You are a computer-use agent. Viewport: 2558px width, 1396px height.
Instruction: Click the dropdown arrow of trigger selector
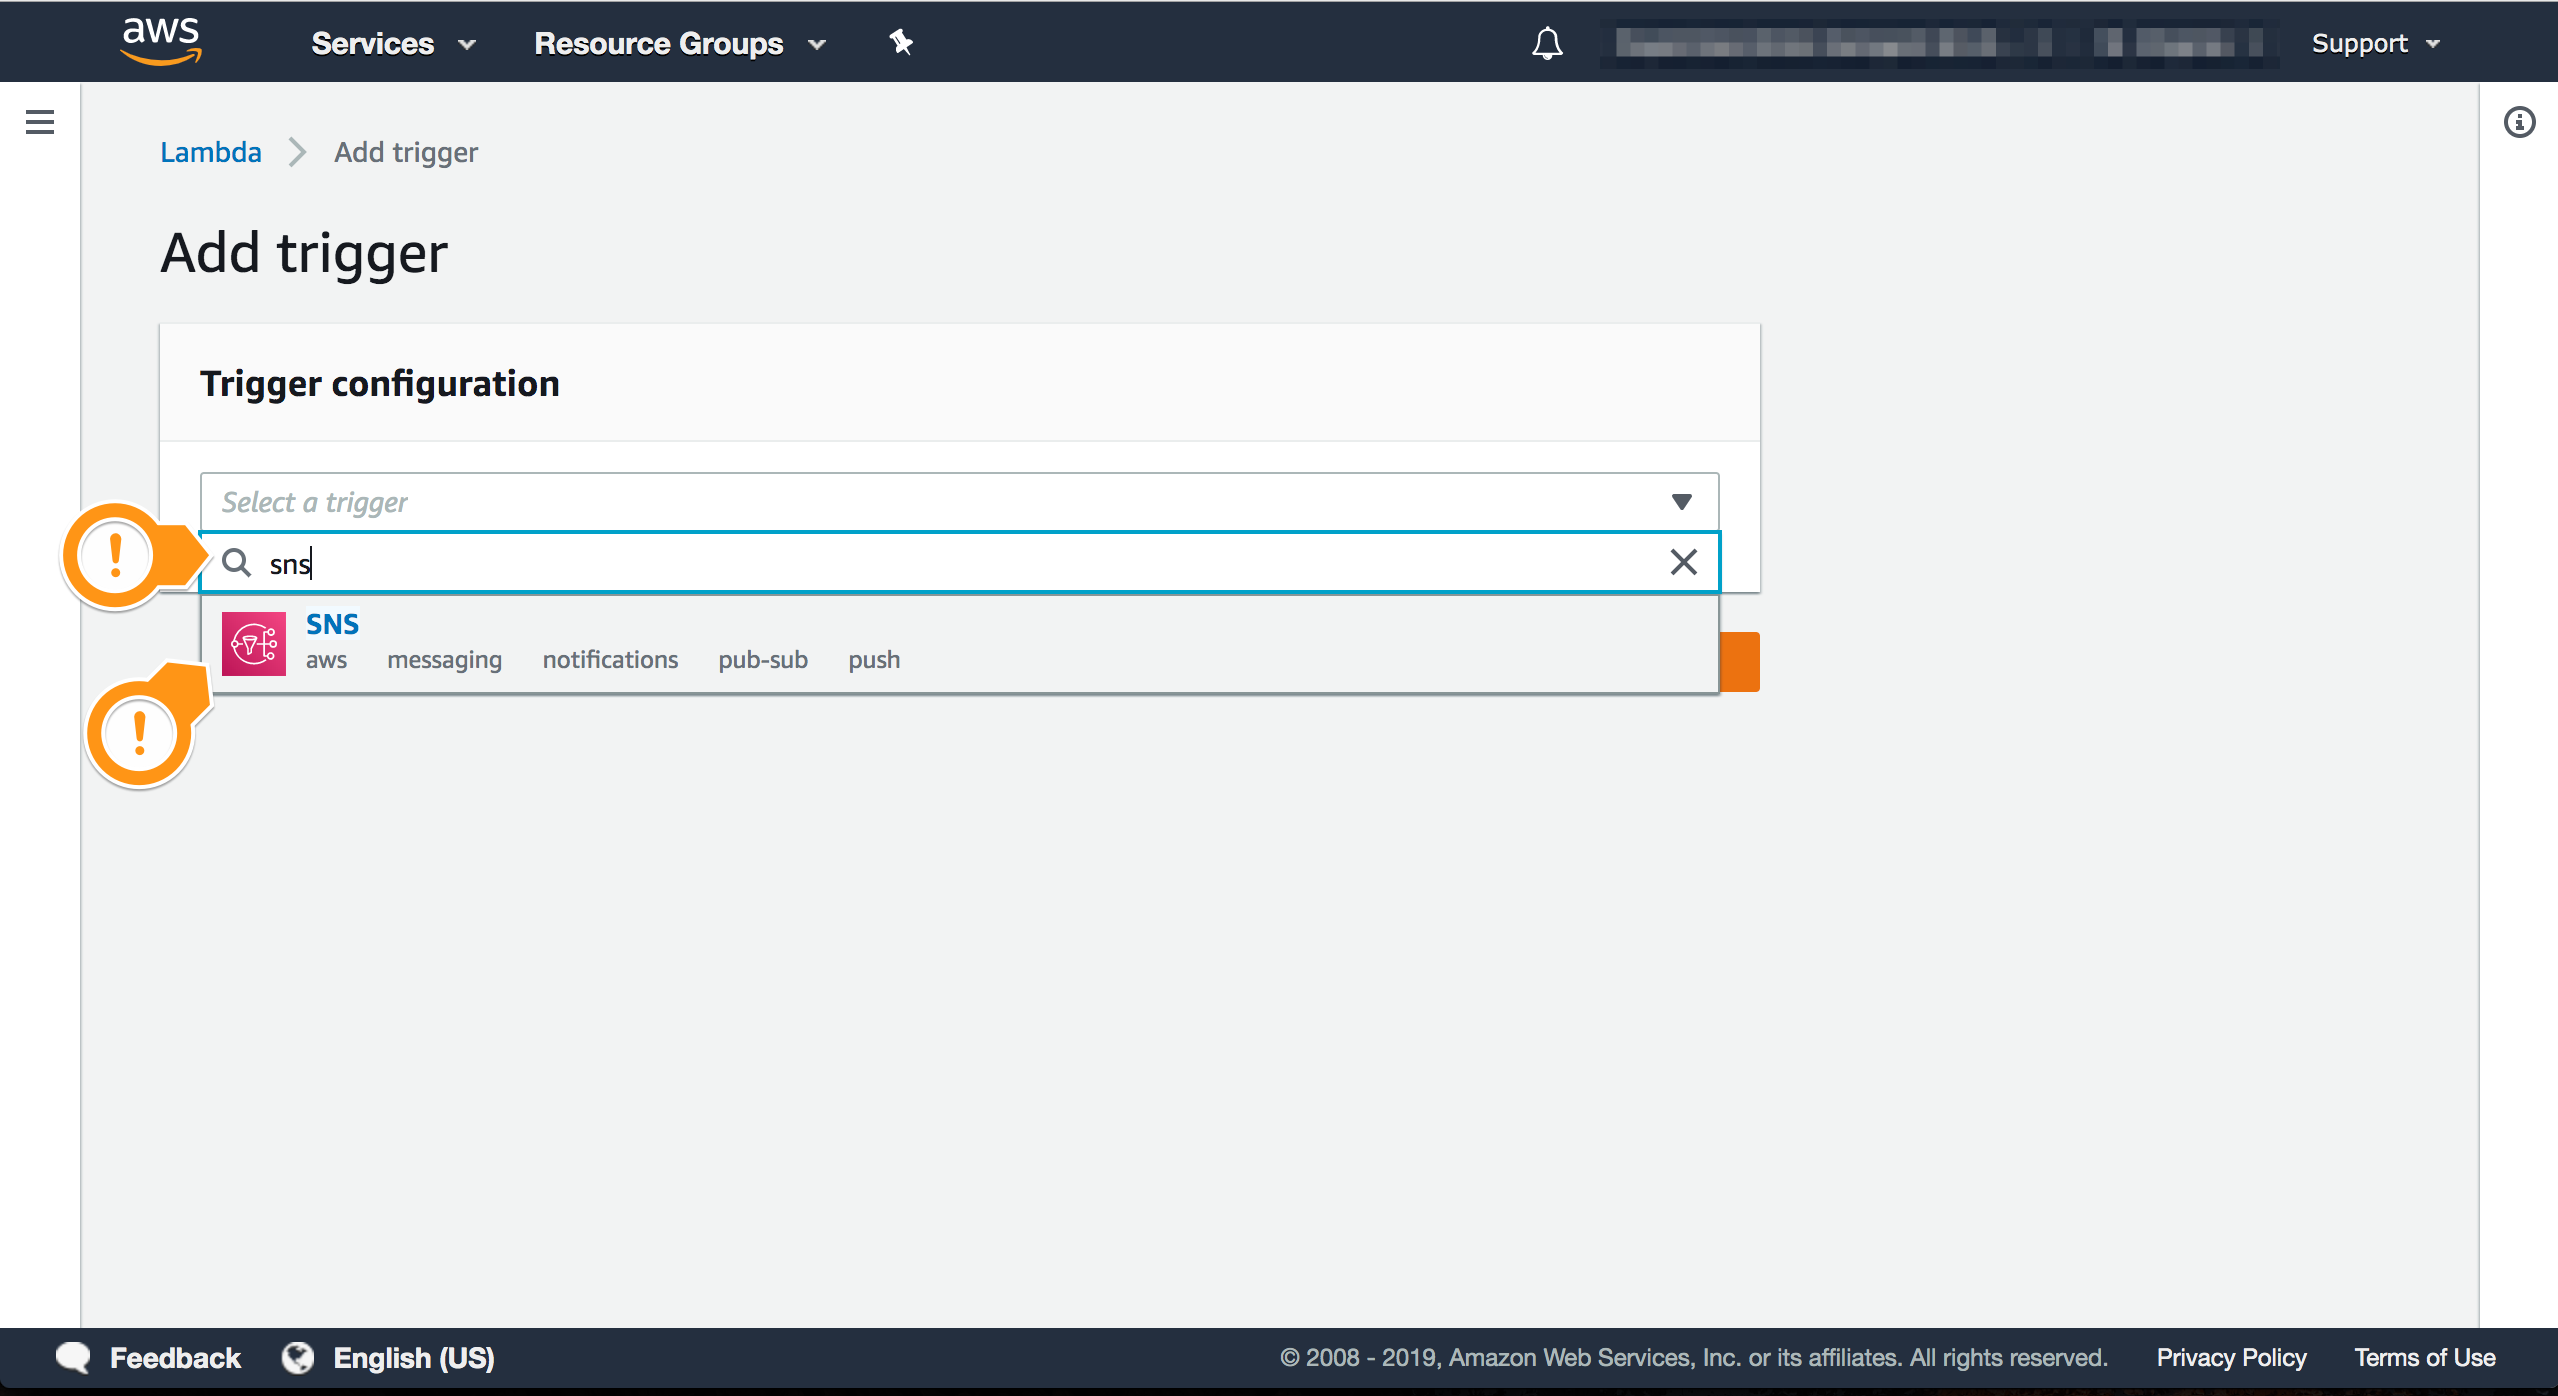[1681, 502]
